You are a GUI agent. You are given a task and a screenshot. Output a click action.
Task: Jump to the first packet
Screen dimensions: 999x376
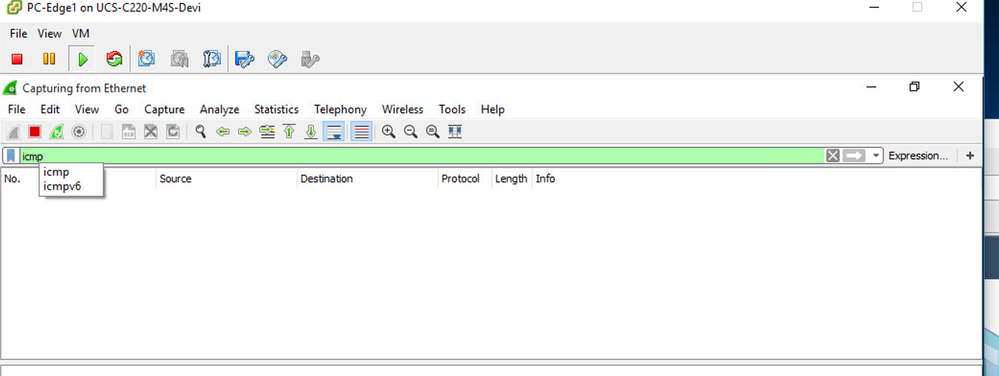289,132
